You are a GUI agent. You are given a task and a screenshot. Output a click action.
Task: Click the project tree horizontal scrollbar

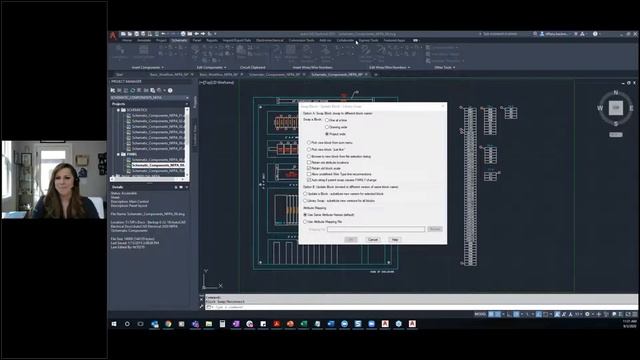(x=148, y=179)
